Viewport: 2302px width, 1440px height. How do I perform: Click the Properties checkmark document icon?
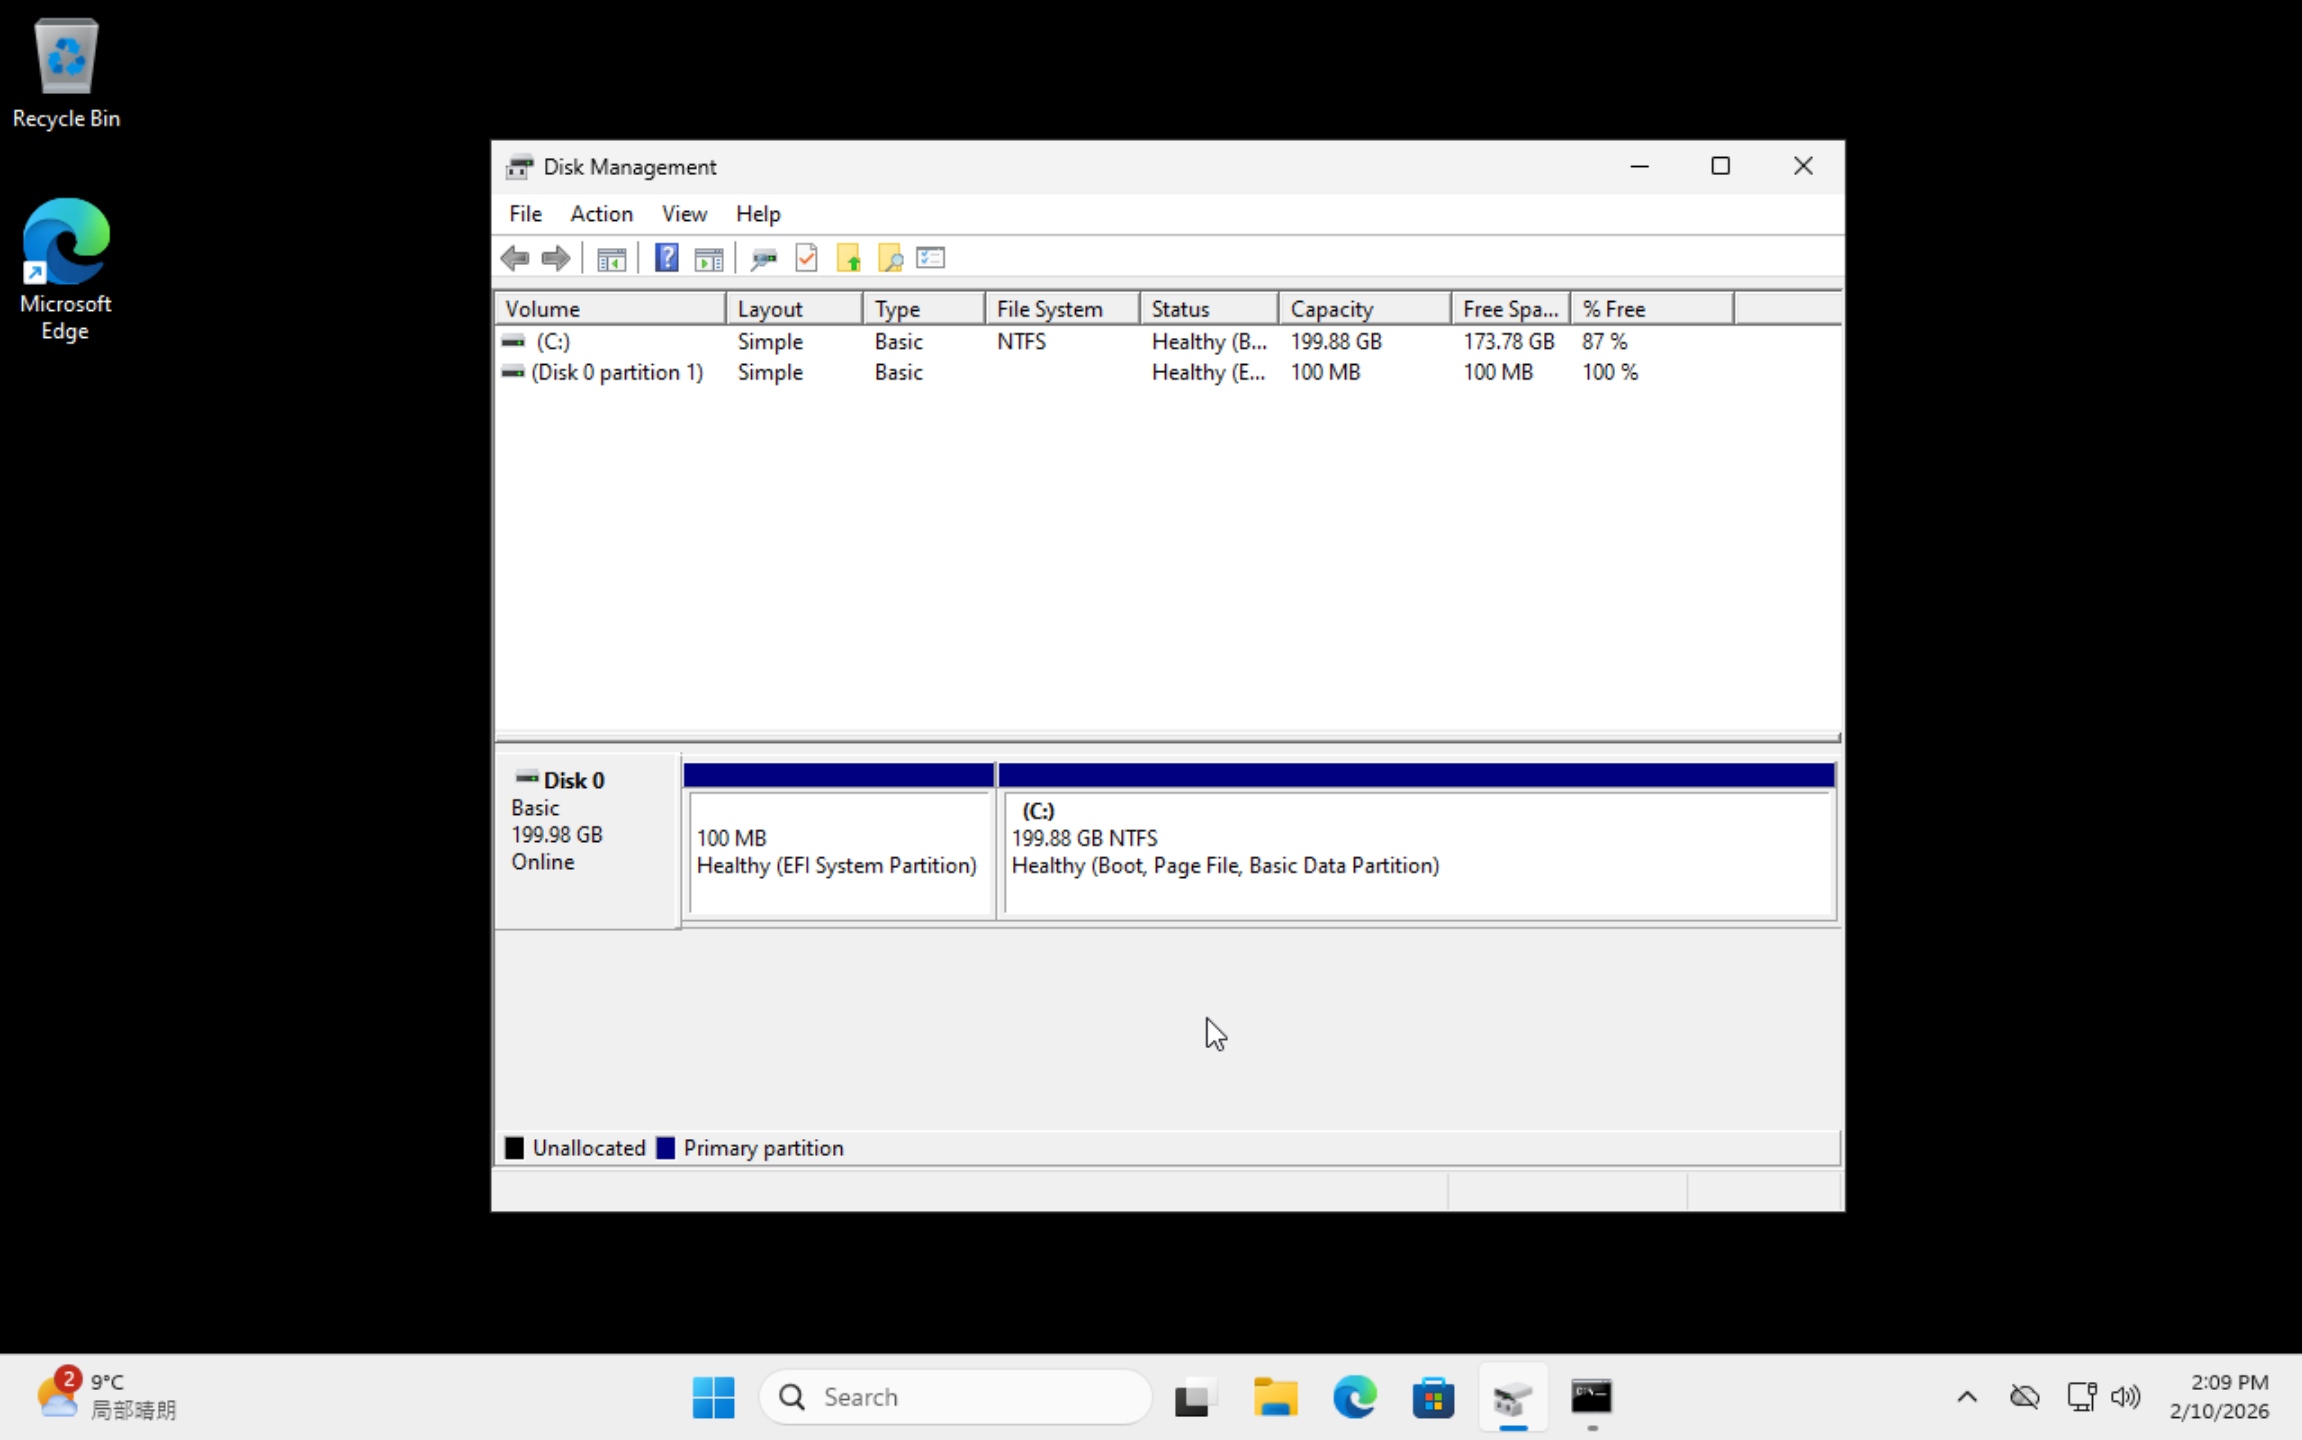pyautogui.click(x=806, y=259)
